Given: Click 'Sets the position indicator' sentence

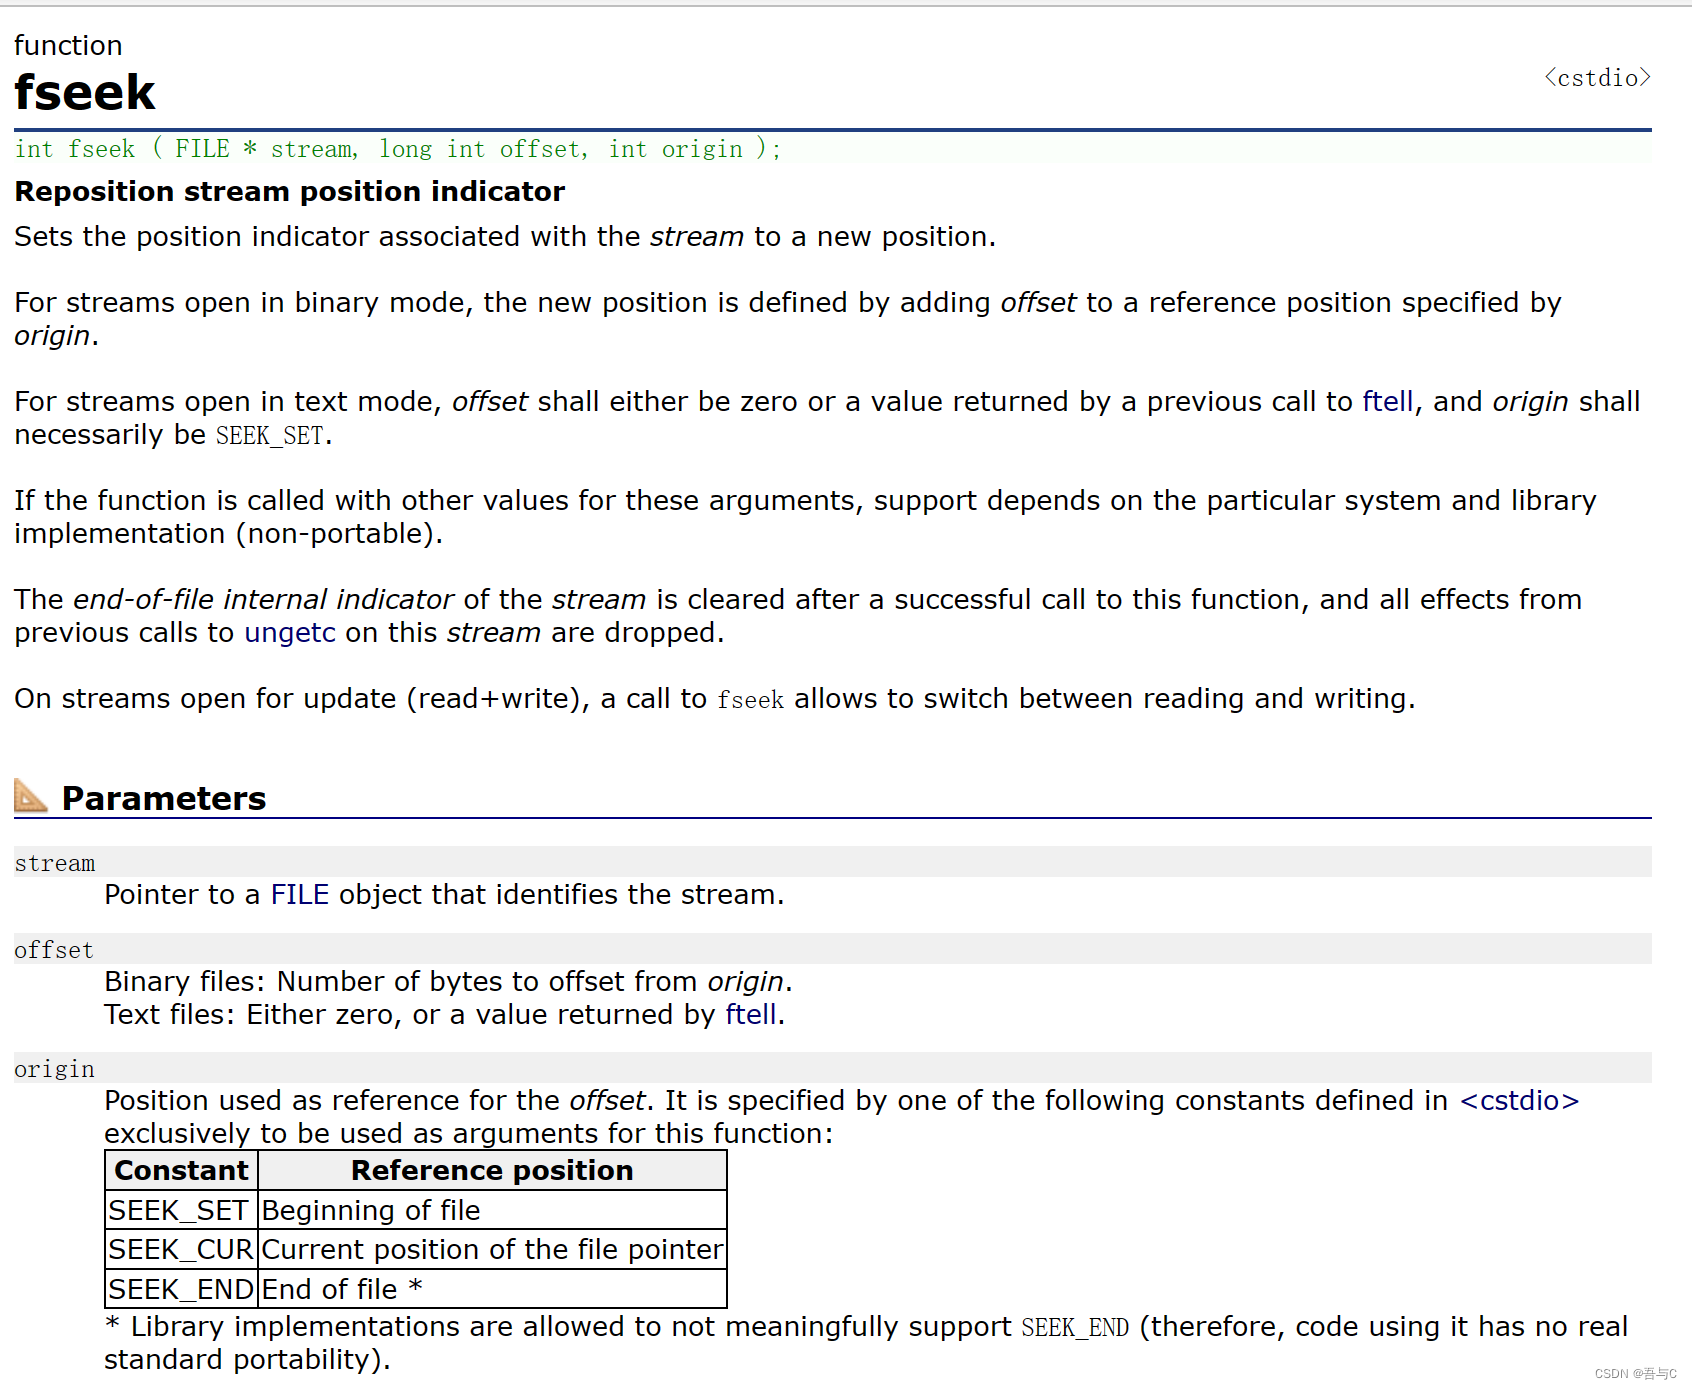Looking at the screenshot, I should (505, 237).
